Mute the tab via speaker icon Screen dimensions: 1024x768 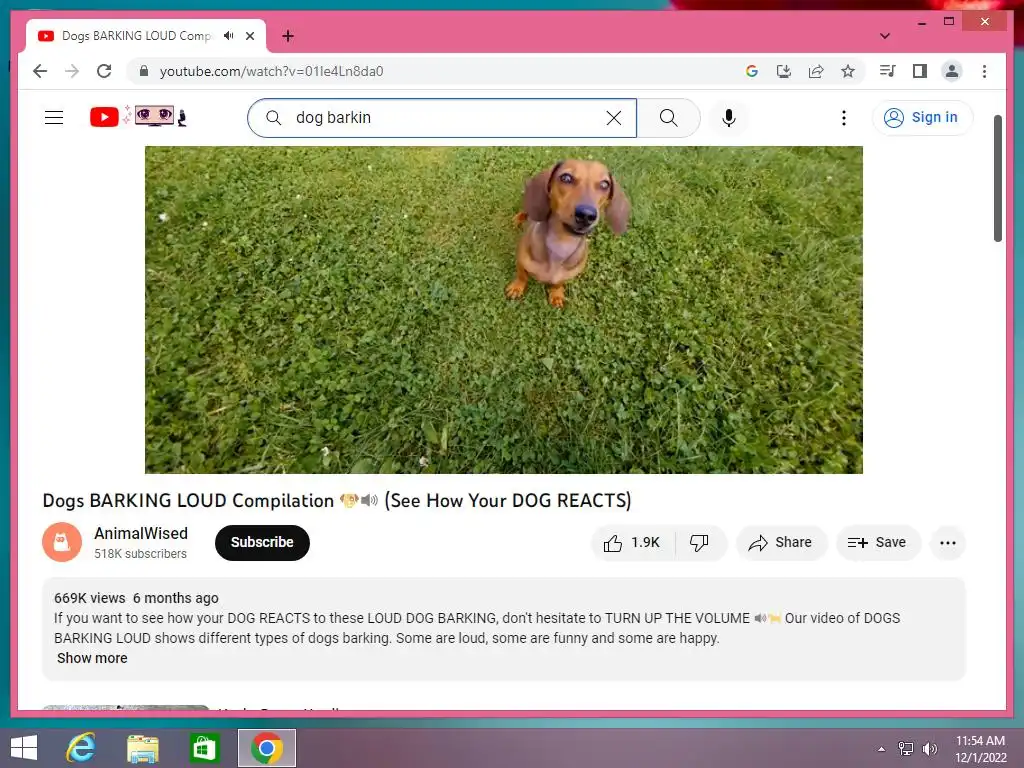click(x=228, y=36)
